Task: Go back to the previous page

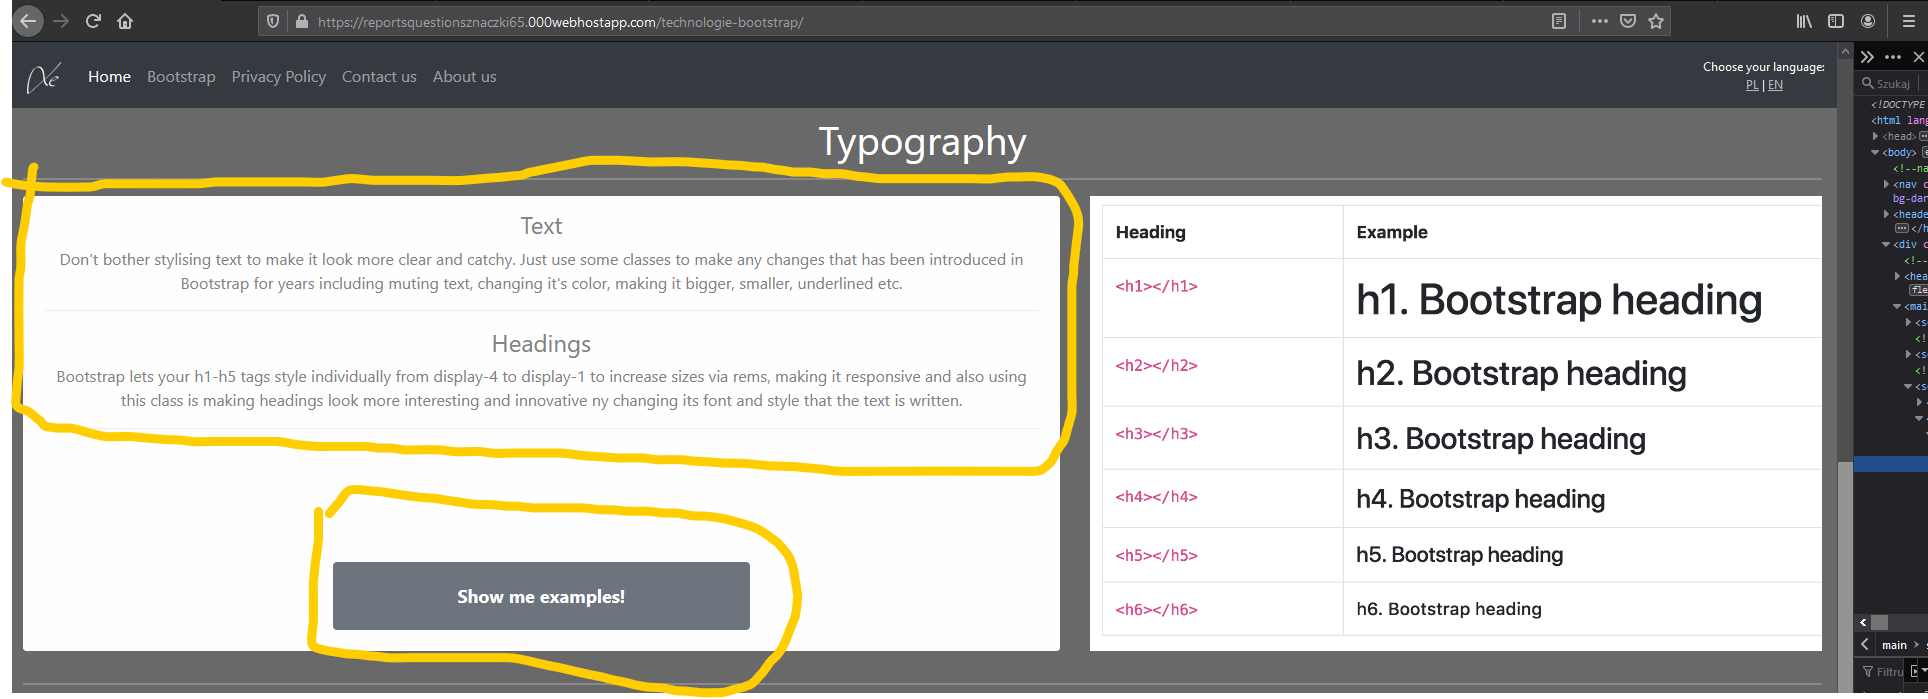Action: [28, 21]
